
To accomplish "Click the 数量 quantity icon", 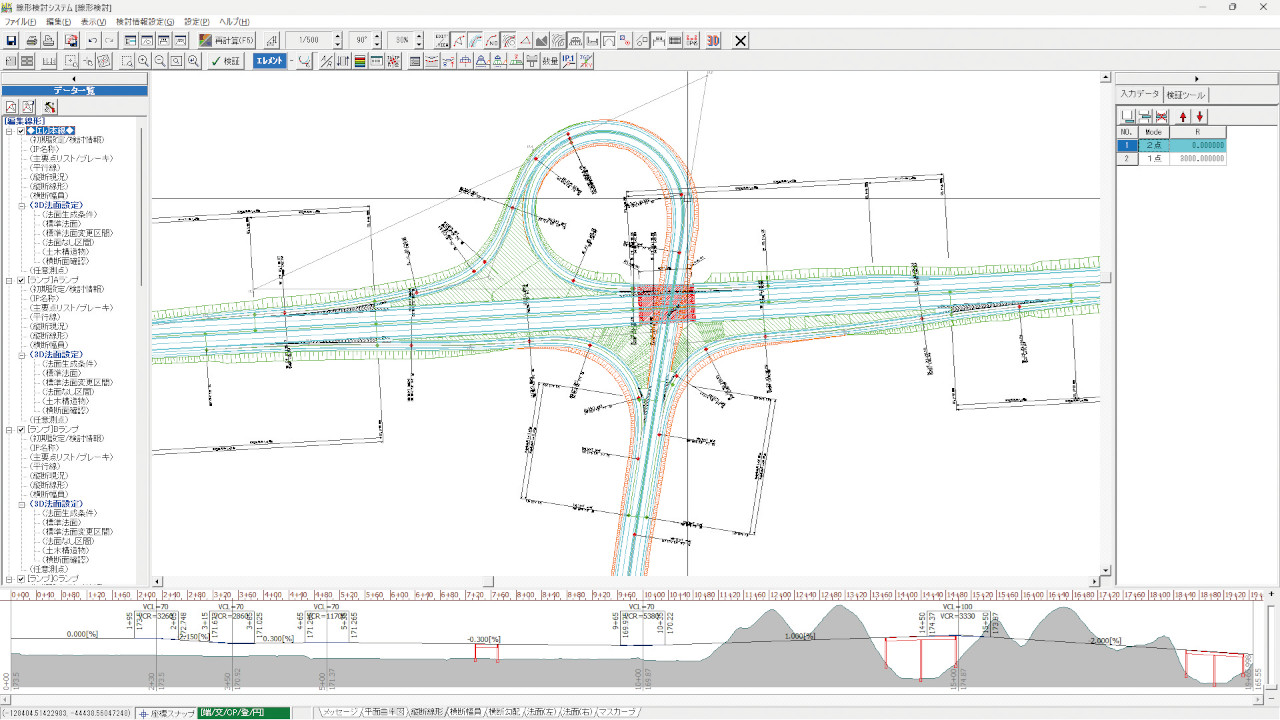I will (x=550, y=61).
